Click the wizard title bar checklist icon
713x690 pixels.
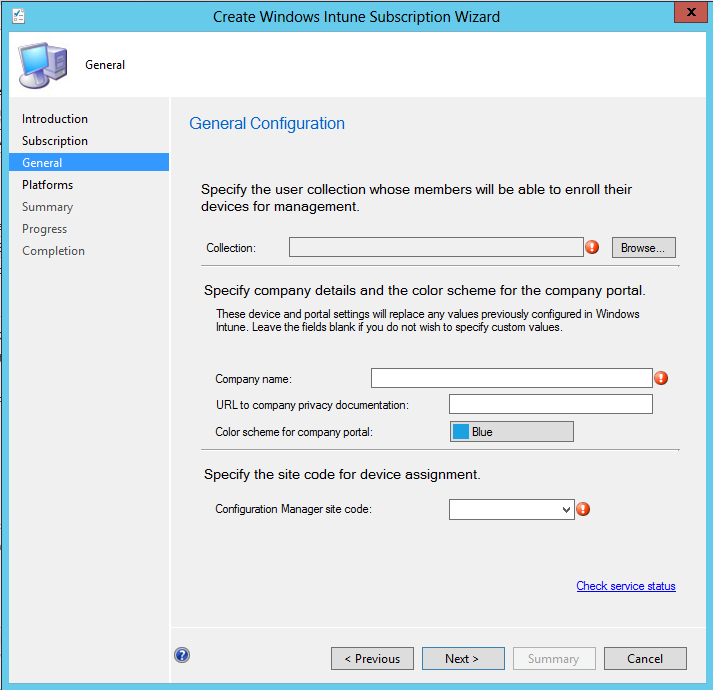[19, 16]
